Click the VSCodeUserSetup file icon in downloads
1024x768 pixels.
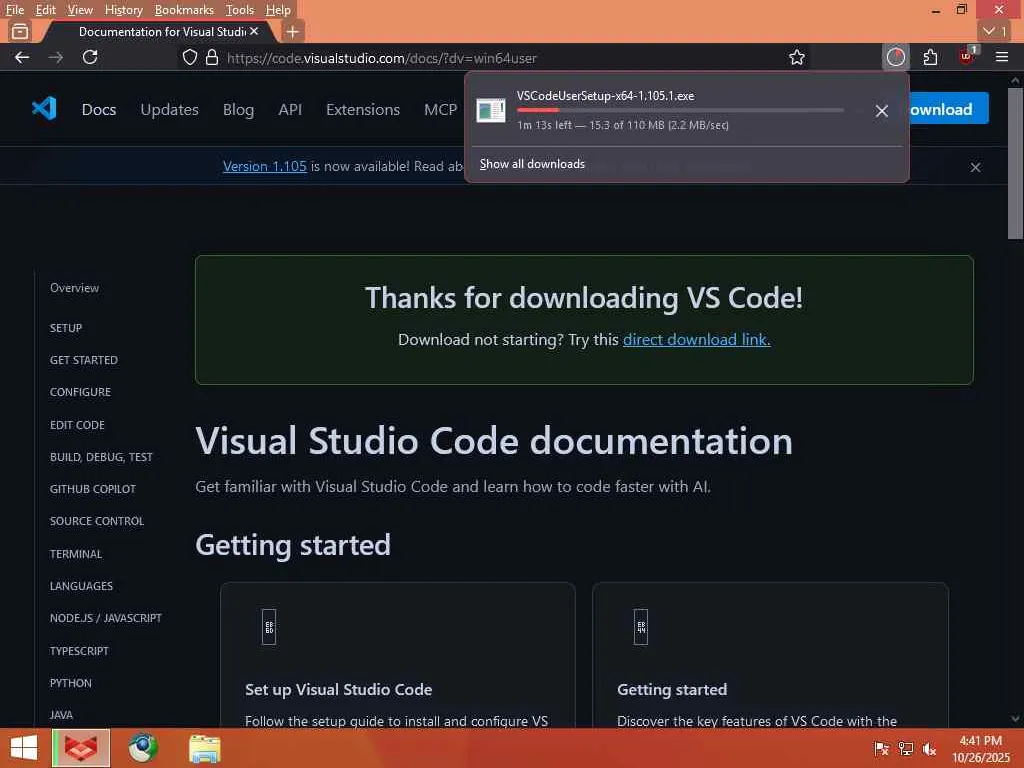tap(491, 110)
